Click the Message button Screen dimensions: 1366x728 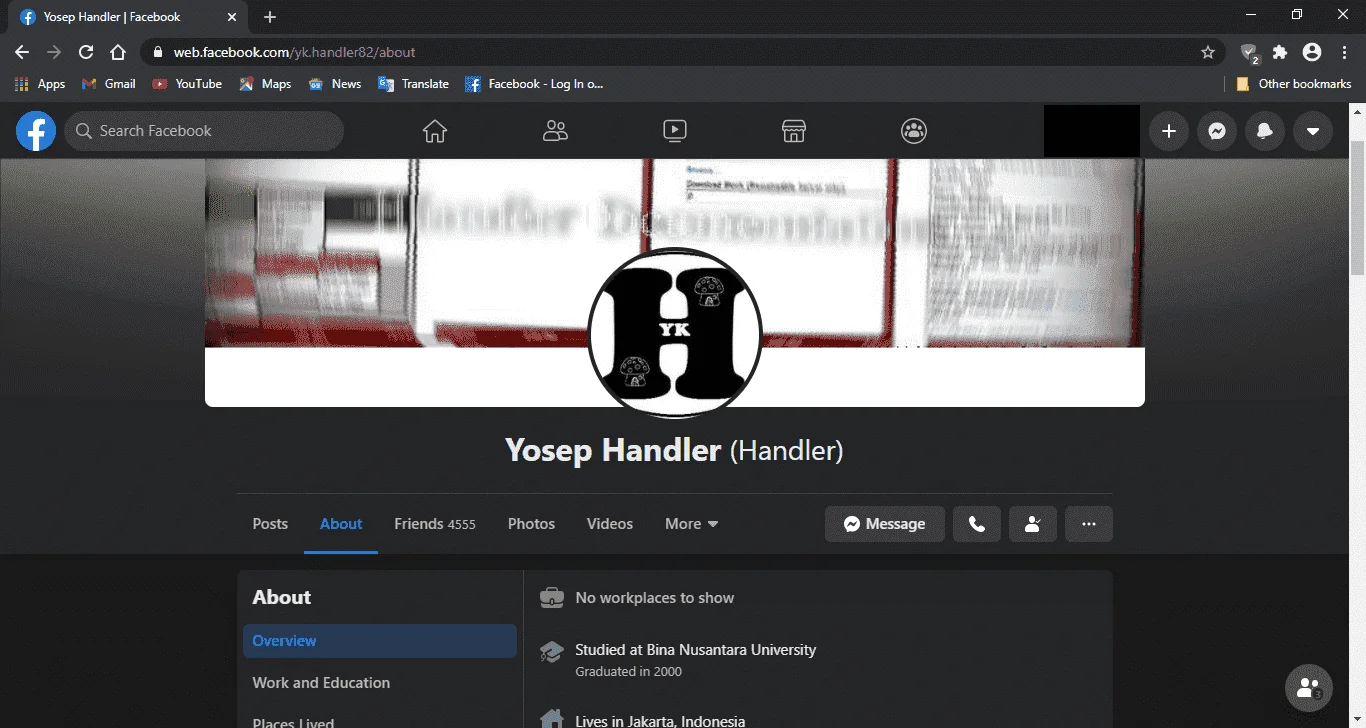point(884,524)
